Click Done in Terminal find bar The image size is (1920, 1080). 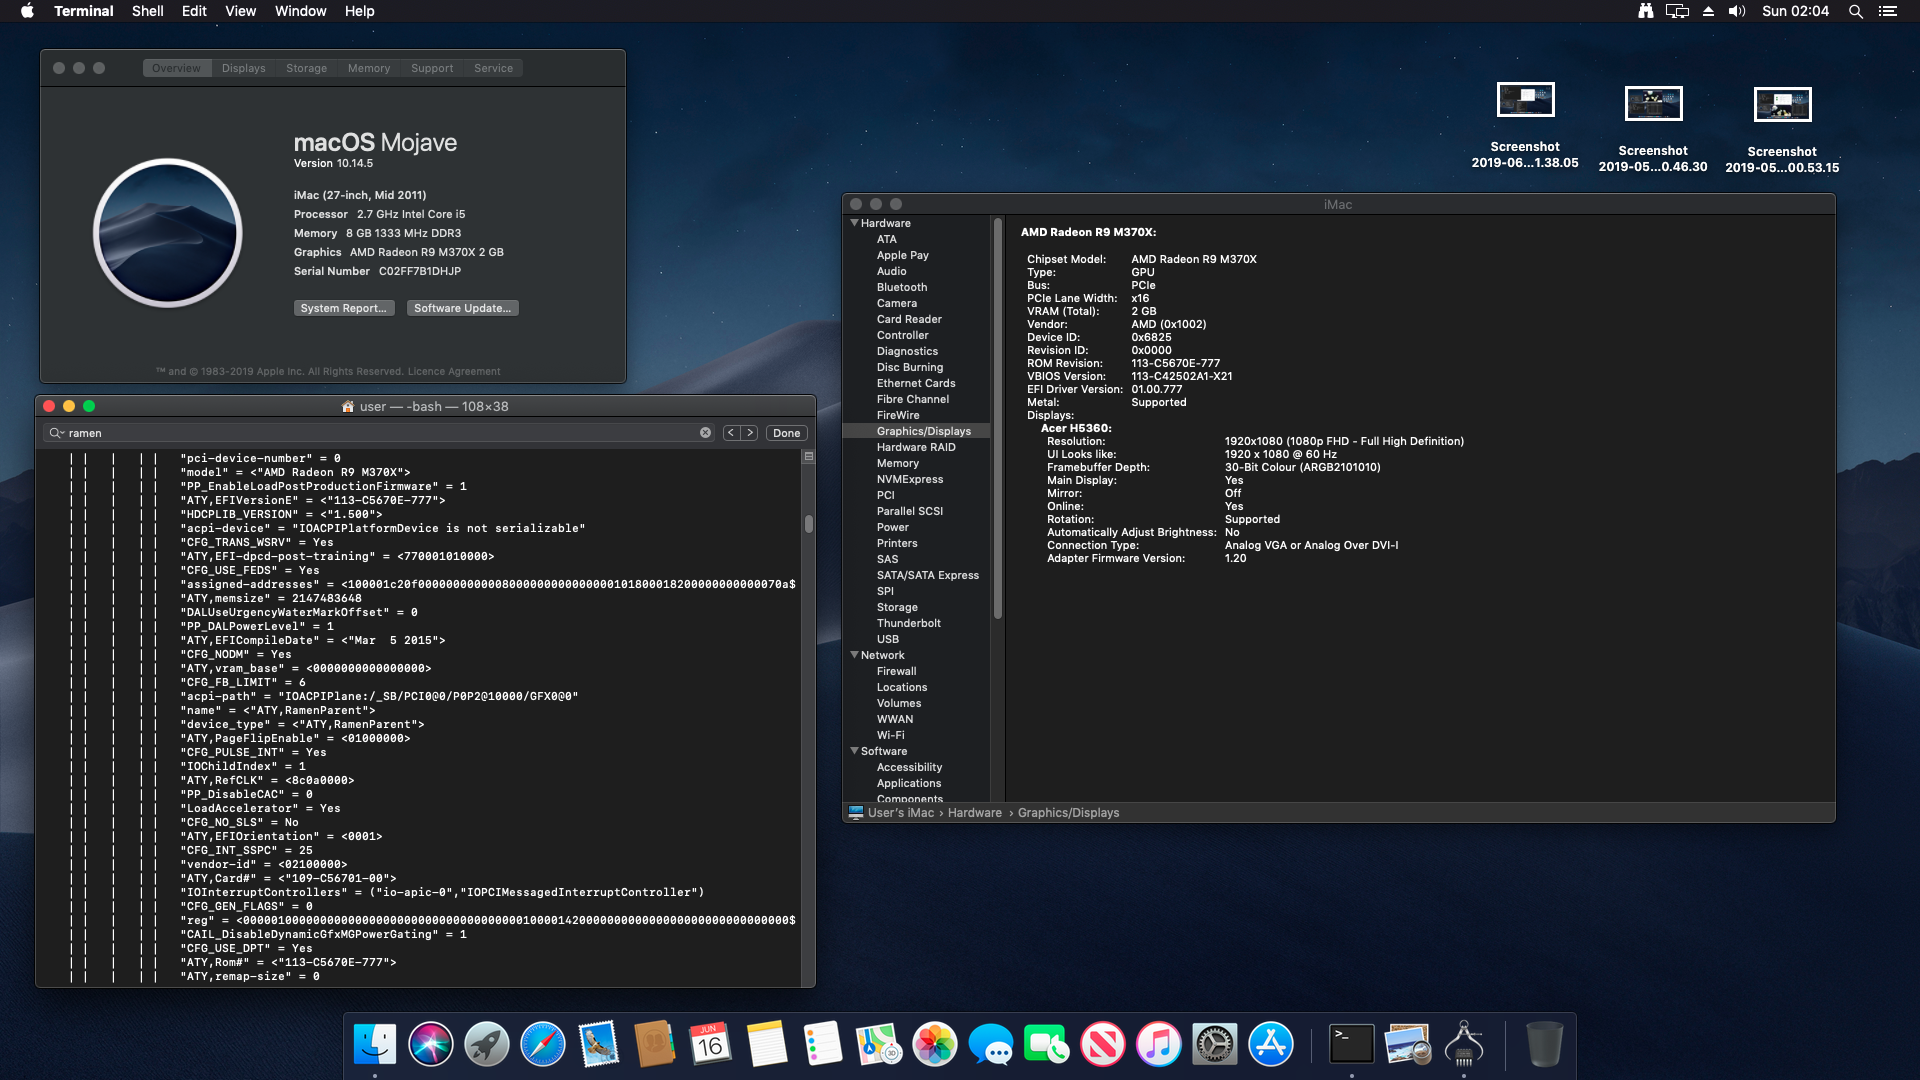pos(787,433)
